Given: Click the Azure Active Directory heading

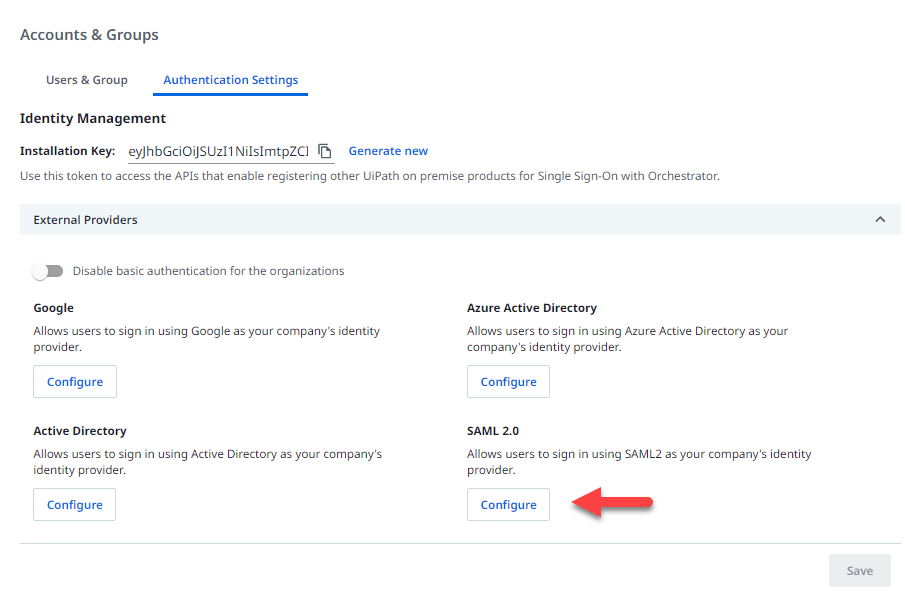Looking at the screenshot, I should 532,308.
